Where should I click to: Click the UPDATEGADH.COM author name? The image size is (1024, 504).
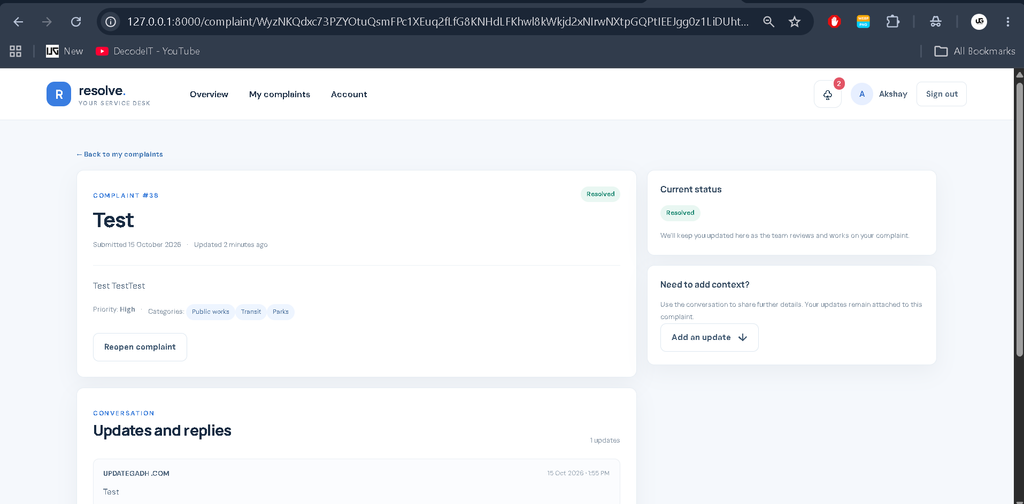point(136,473)
